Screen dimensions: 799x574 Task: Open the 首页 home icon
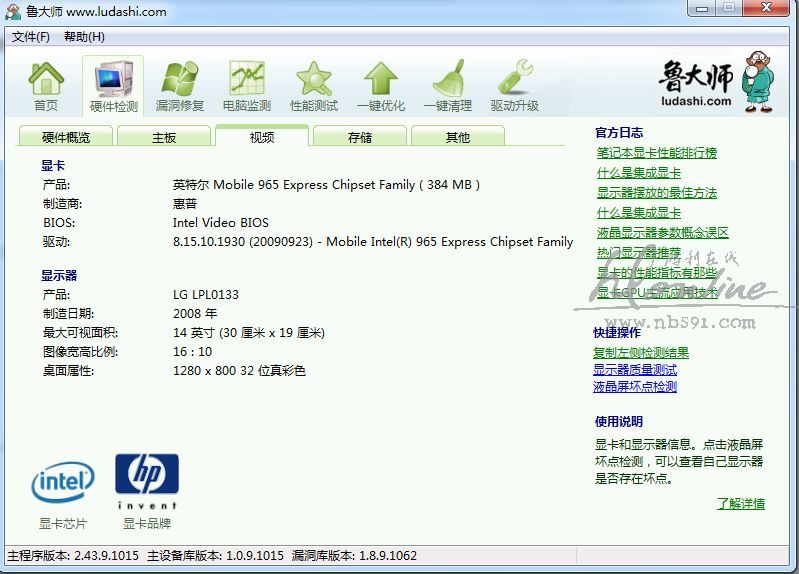point(46,86)
